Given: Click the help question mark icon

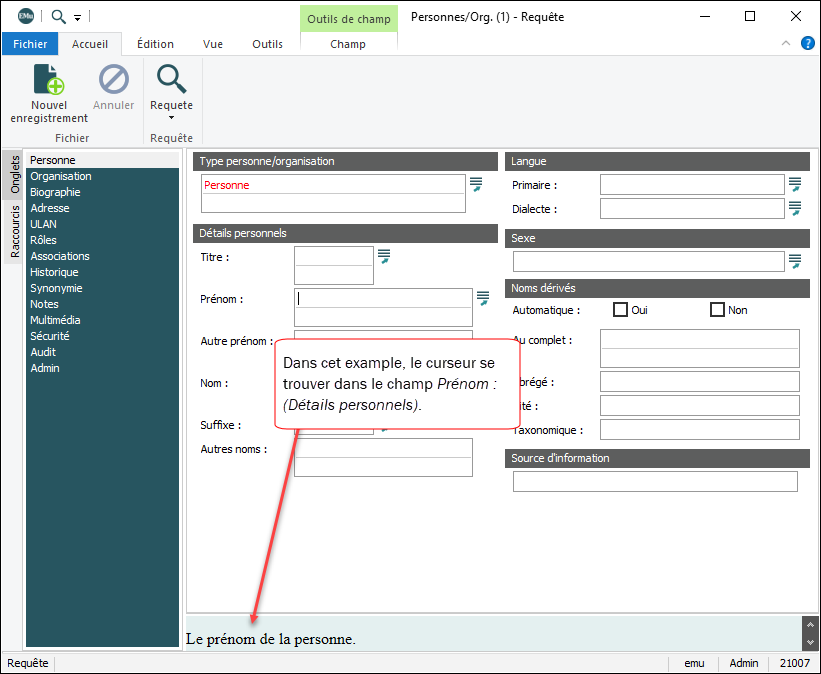Looking at the screenshot, I should [x=807, y=43].
